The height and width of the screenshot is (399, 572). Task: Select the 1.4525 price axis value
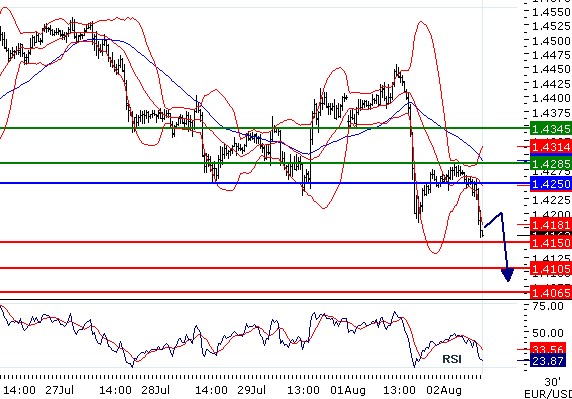(x=551, y=26)
